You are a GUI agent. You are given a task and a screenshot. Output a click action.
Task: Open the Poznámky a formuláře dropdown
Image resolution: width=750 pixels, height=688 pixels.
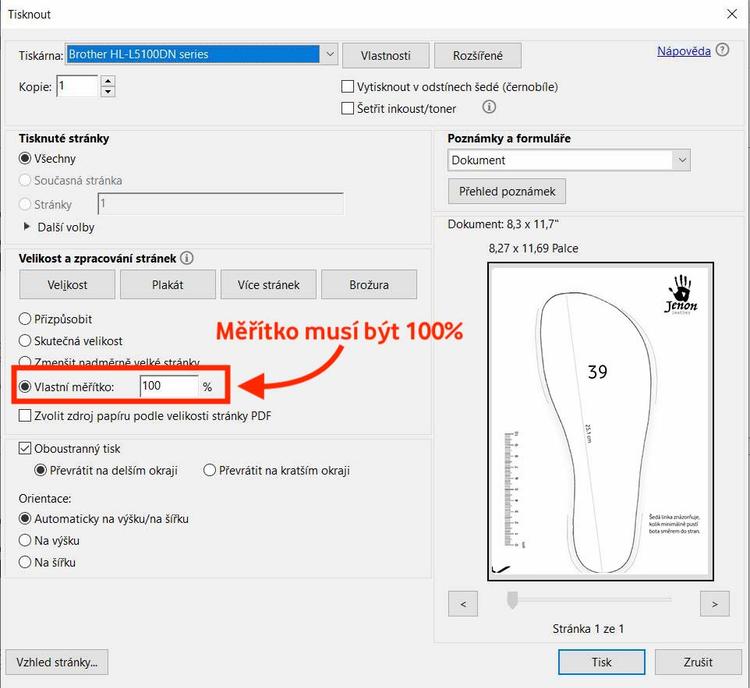point(681,160)
